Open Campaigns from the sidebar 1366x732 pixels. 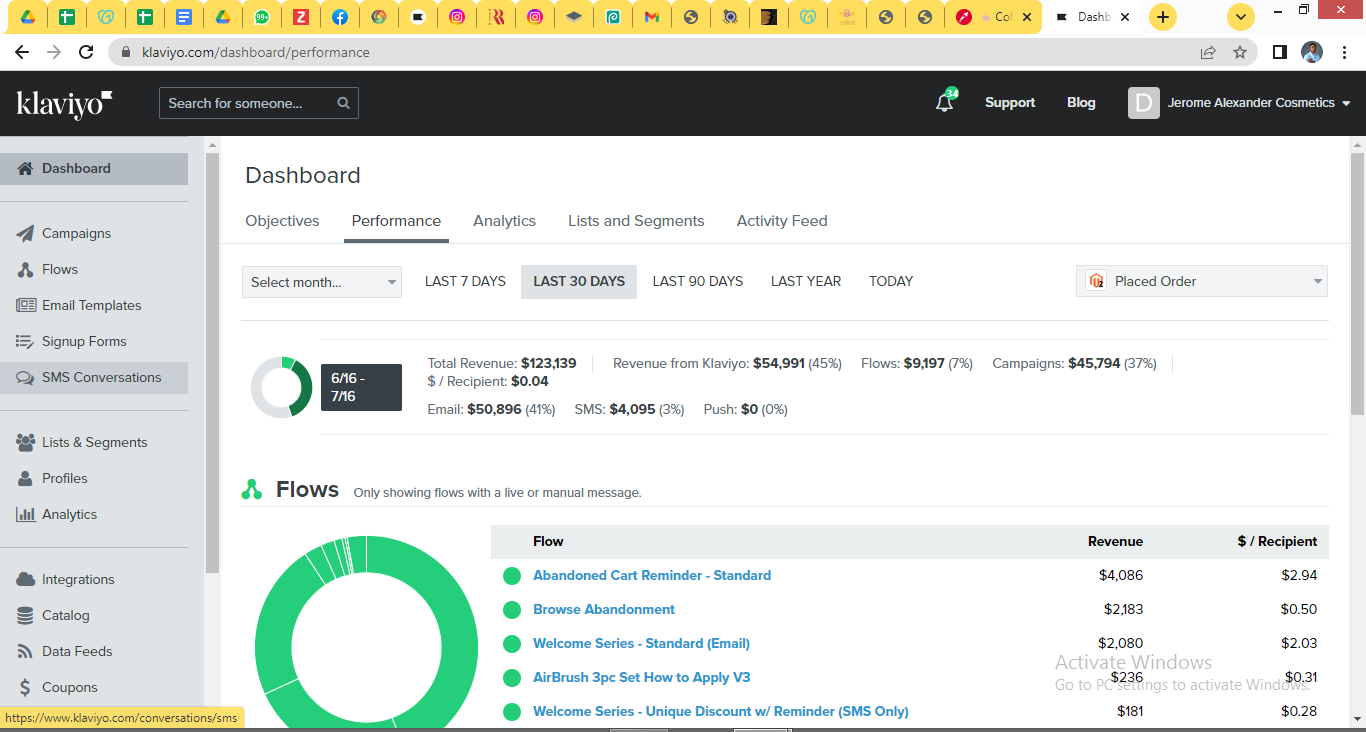click(x=76, y=233)
